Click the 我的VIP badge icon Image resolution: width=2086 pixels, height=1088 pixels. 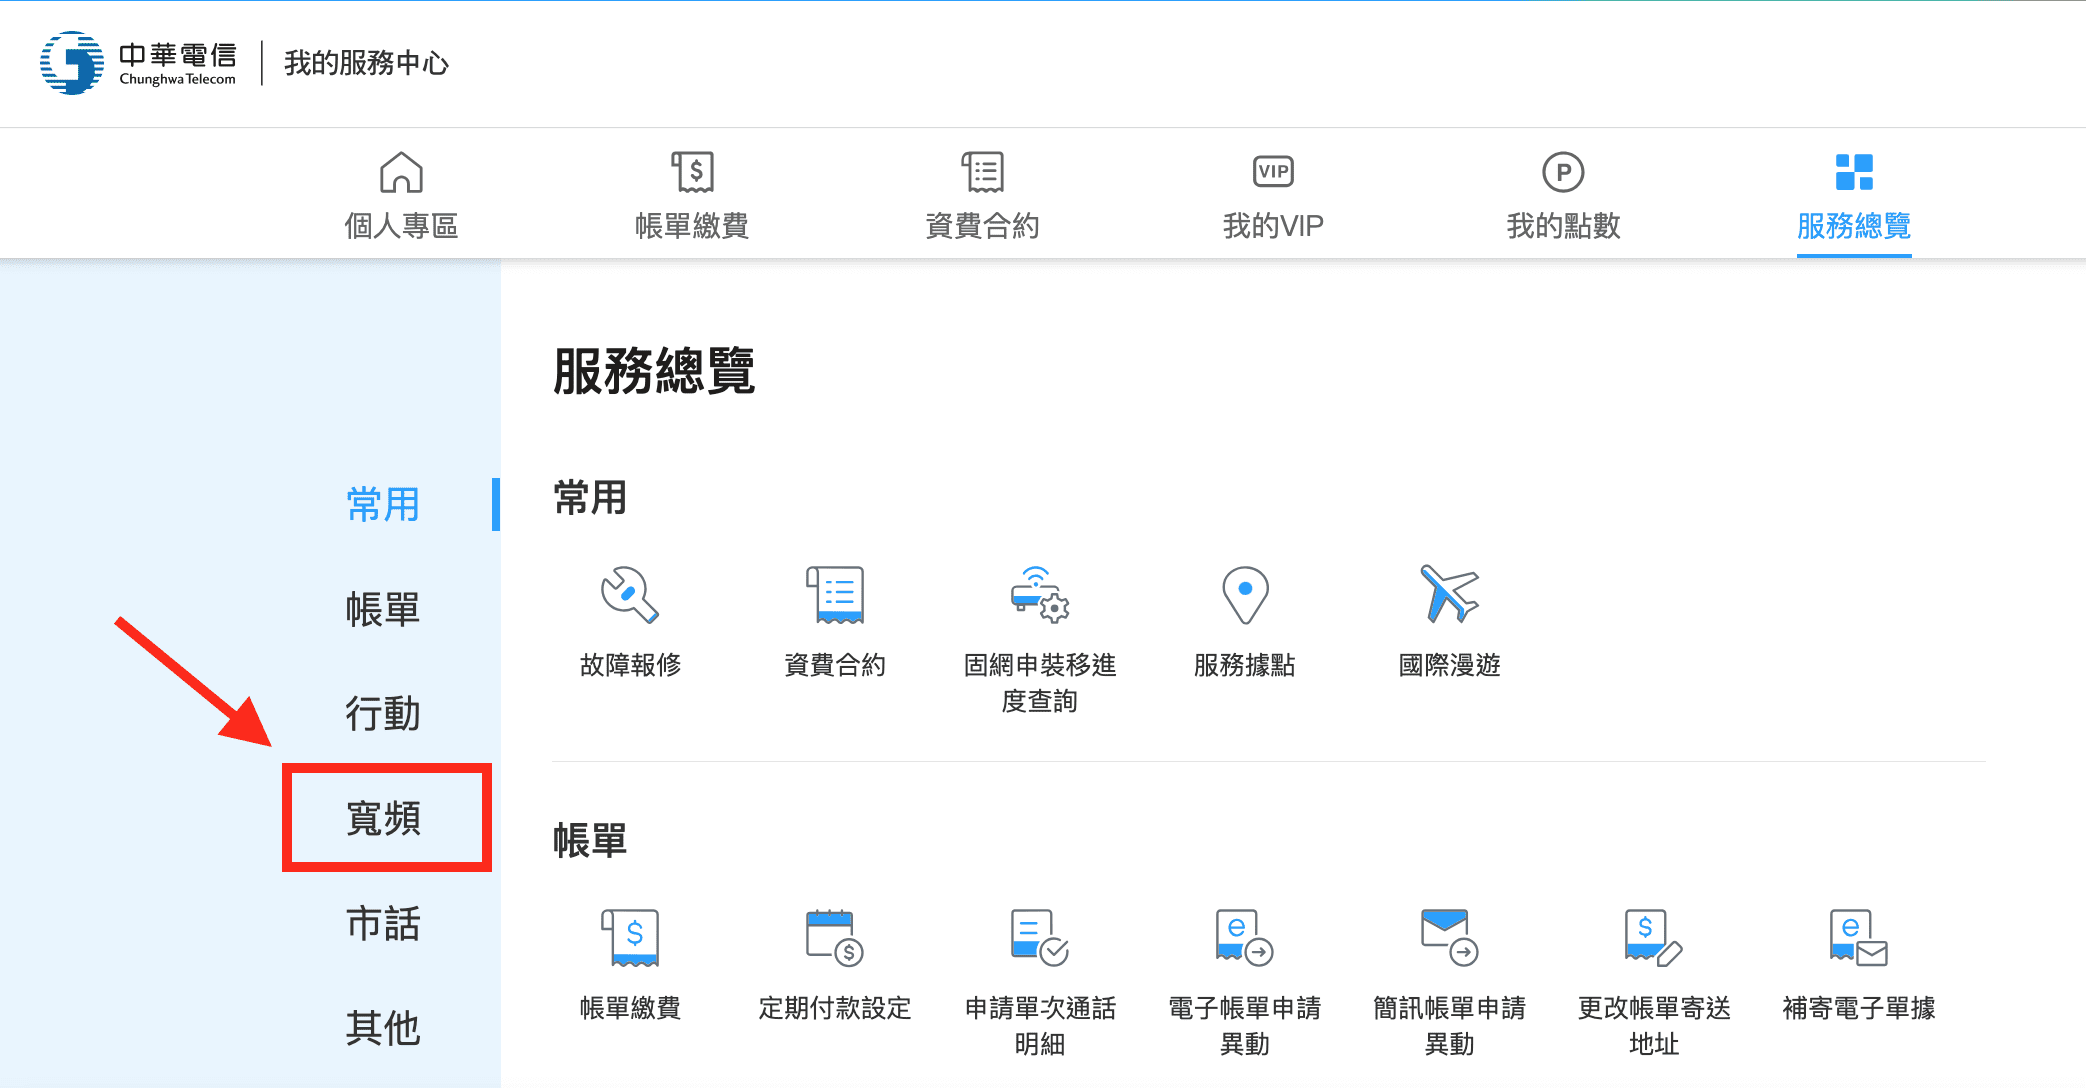point(1273,172)
